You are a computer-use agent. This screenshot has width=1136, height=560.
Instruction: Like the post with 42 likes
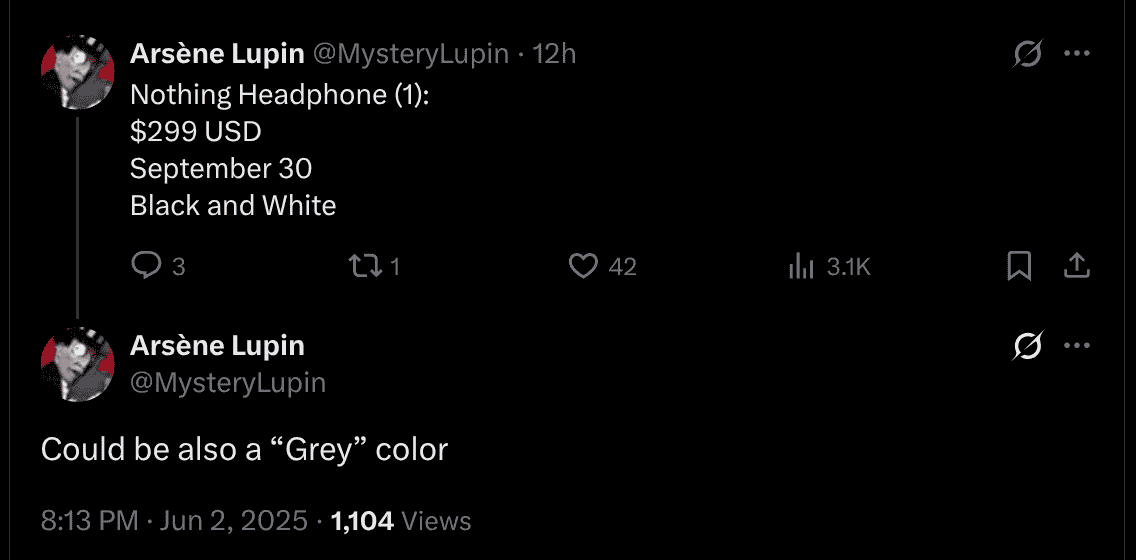pyautogui.click(x=583, y=266)
